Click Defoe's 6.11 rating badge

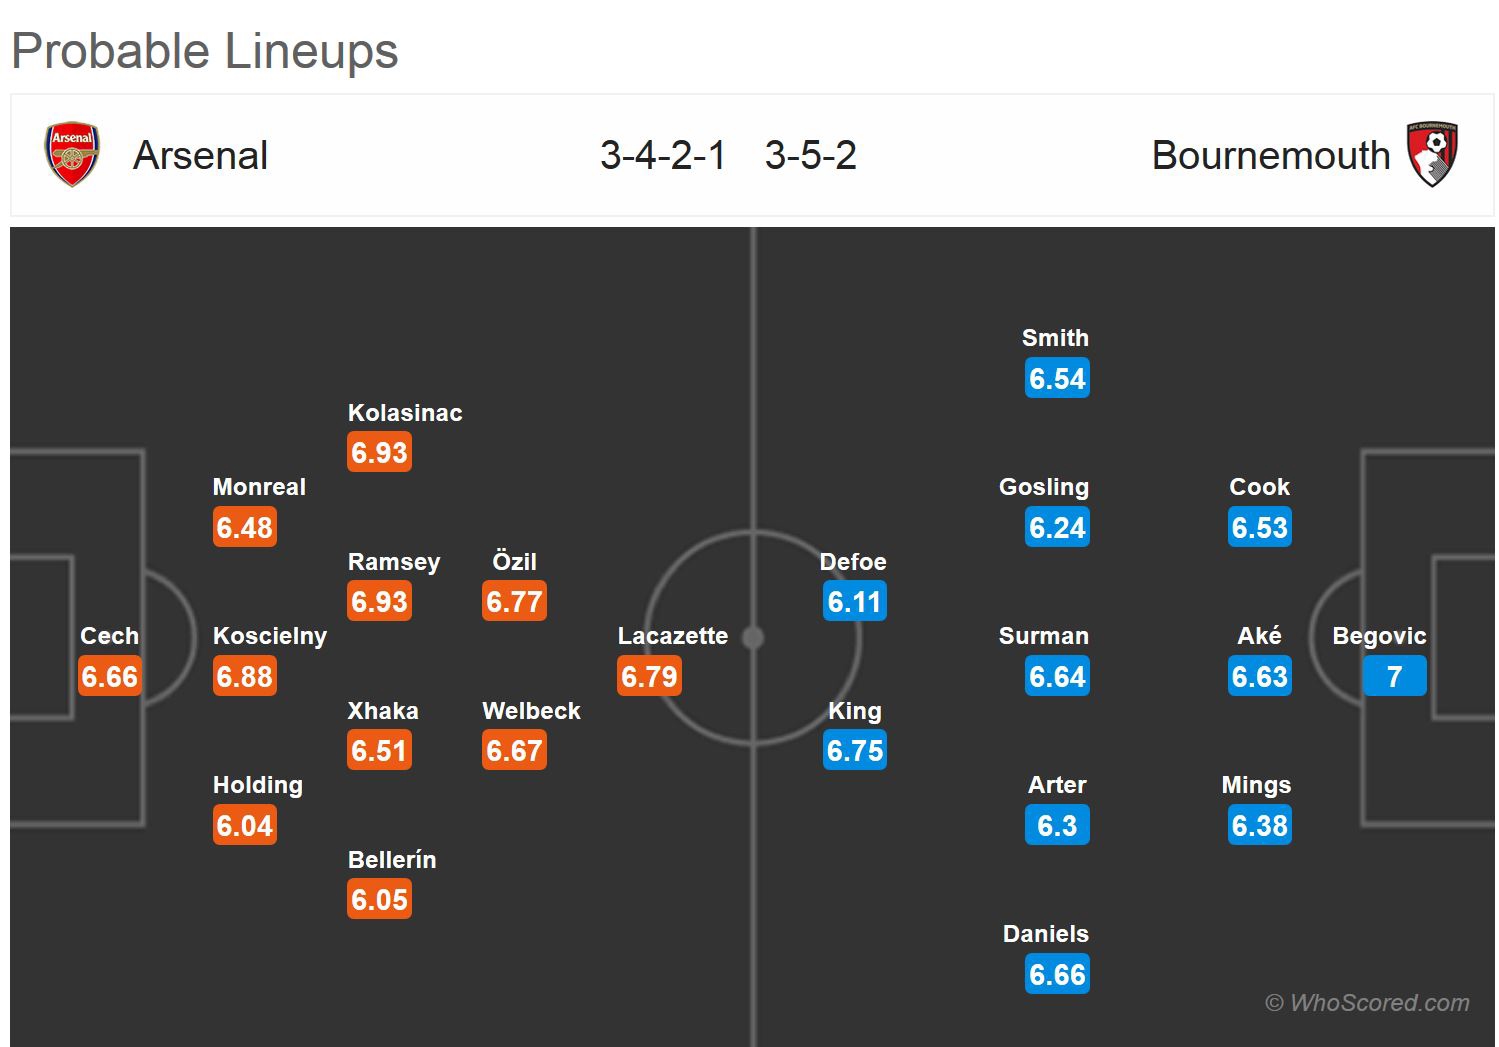(x=854, y=602)
